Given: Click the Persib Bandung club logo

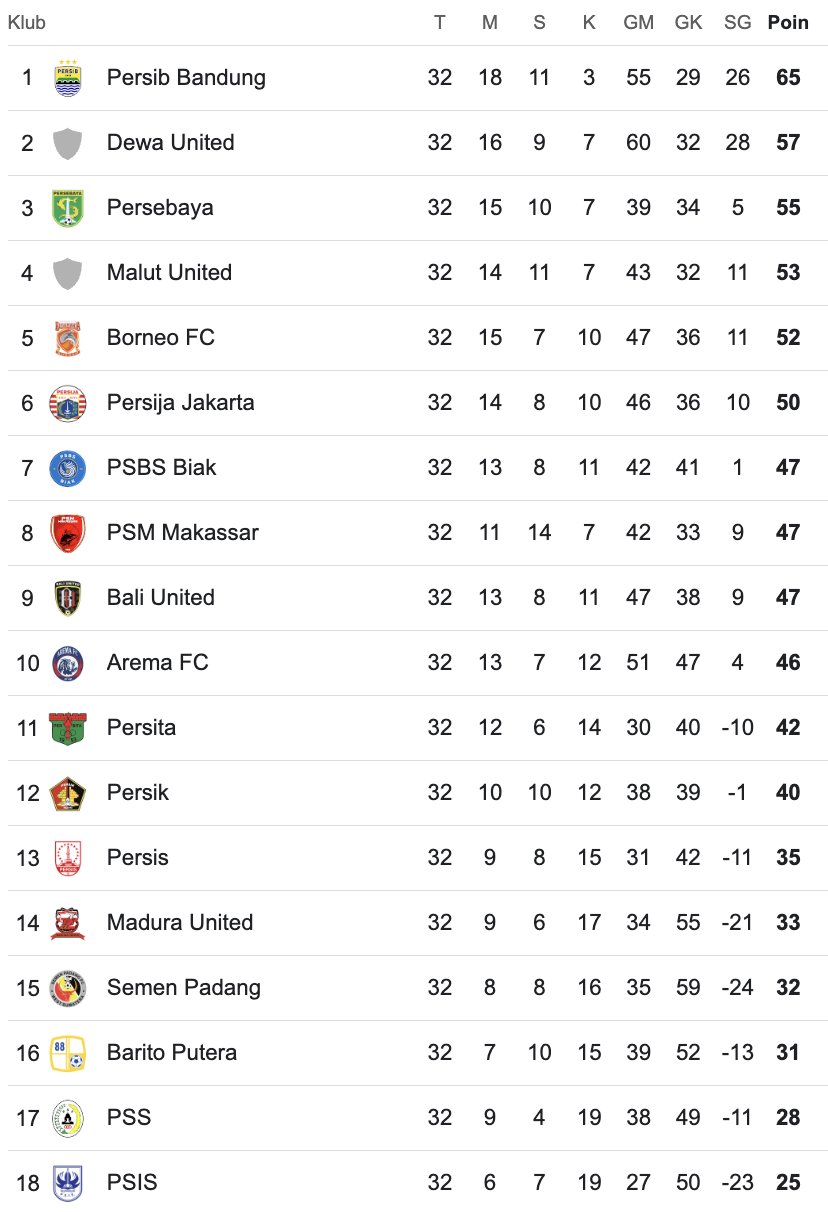Looking at the screenshot, I should [67, 78].
